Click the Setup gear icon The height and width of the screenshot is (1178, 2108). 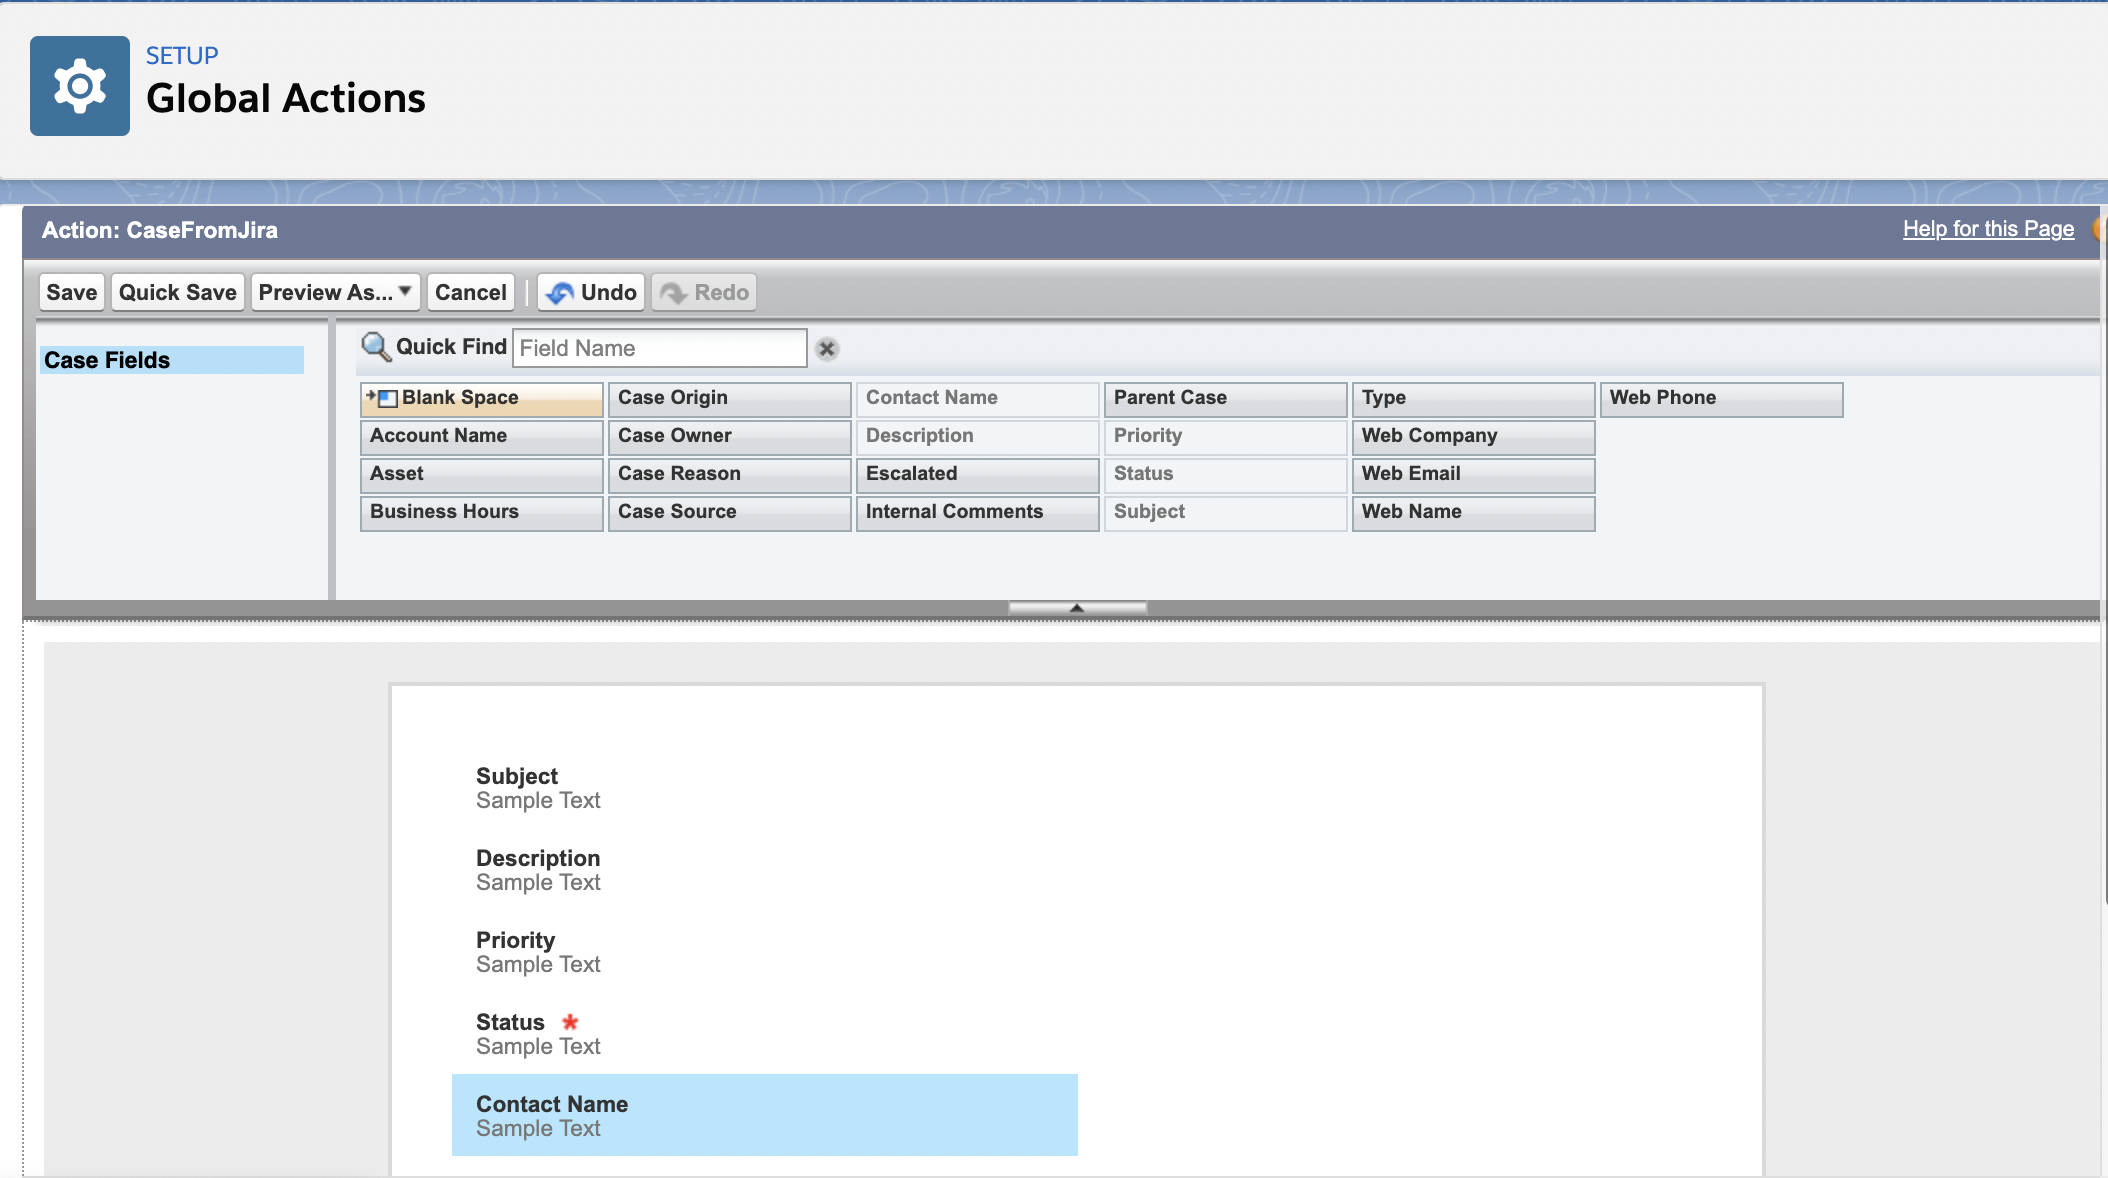tap(80, 86)
